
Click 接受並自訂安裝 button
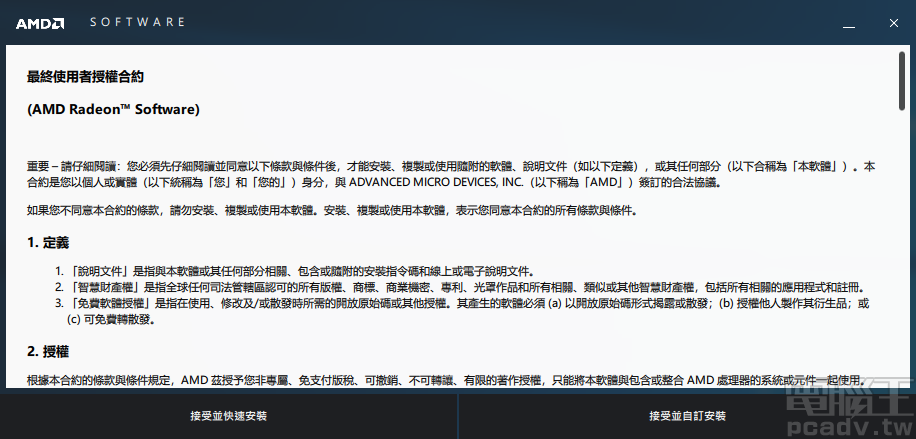(x=687, y=416)
